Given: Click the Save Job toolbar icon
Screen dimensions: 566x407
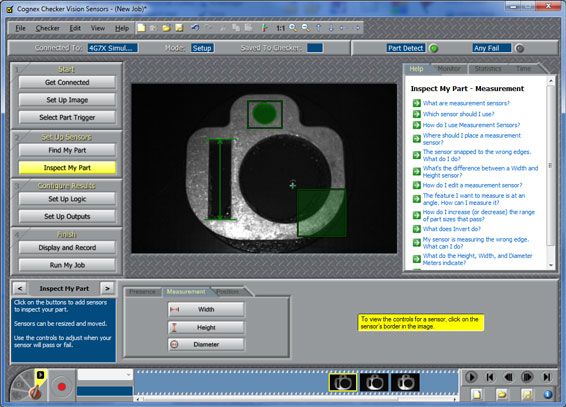Looking at the screenshot, I should pyautogui.click(x=179, y=28).
